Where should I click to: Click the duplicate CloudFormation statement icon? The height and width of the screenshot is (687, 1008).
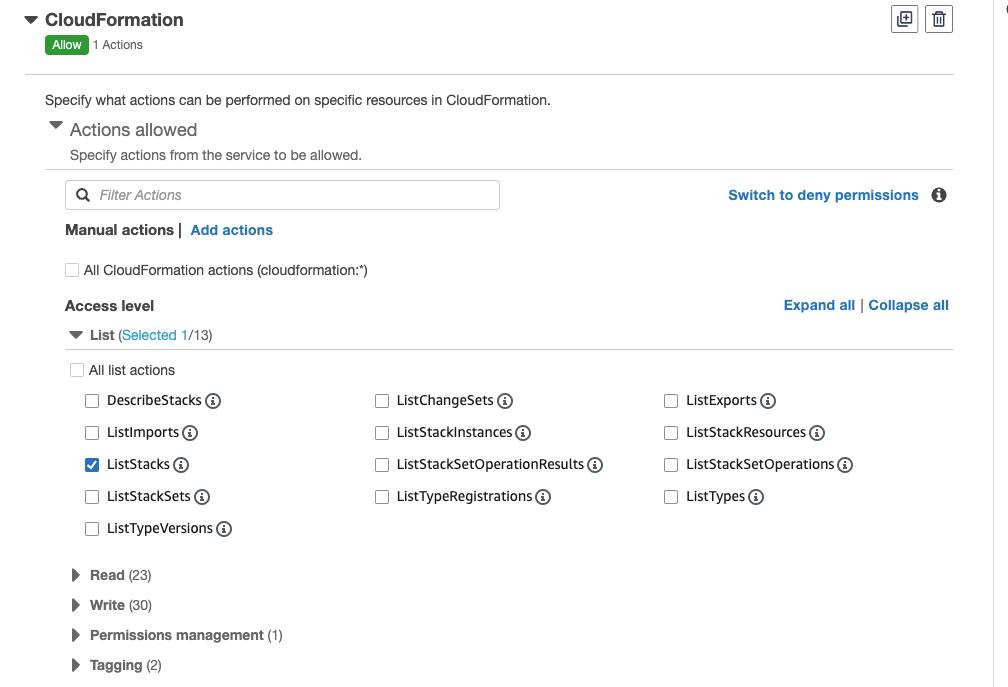(x=904, y=19)
